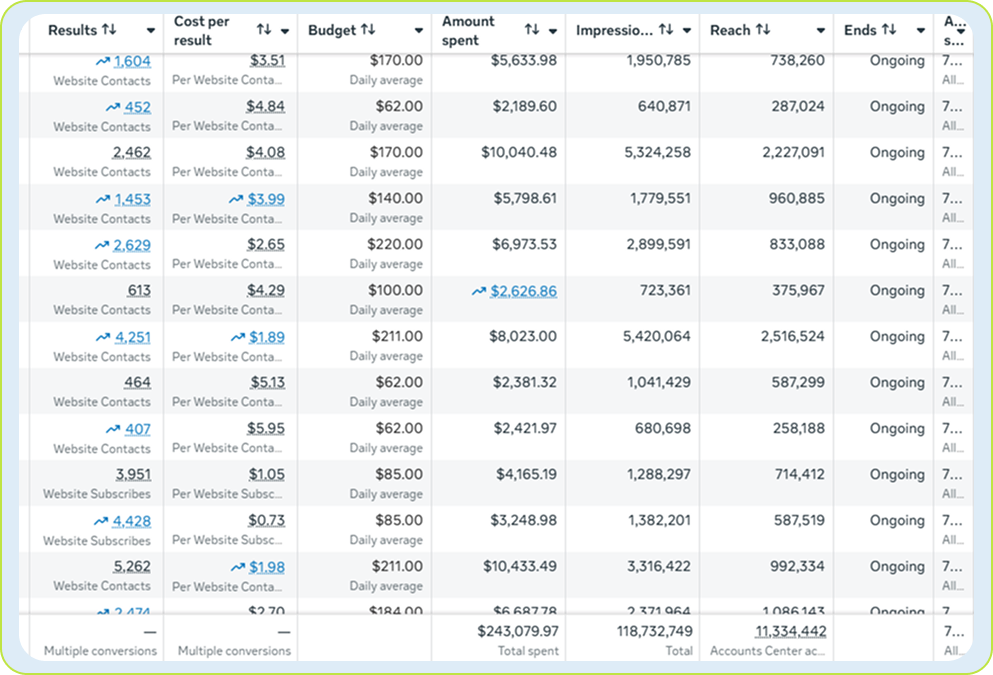Click sort arrows icon on Amount spent
This screenshot has height=675, width=993.
point(532,30)
